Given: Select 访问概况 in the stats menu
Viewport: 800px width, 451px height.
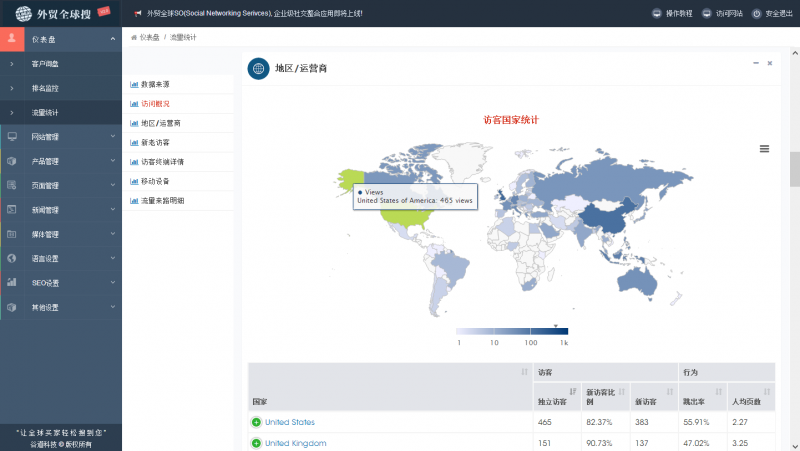Looking at the screenshot, I should point(155,104).
